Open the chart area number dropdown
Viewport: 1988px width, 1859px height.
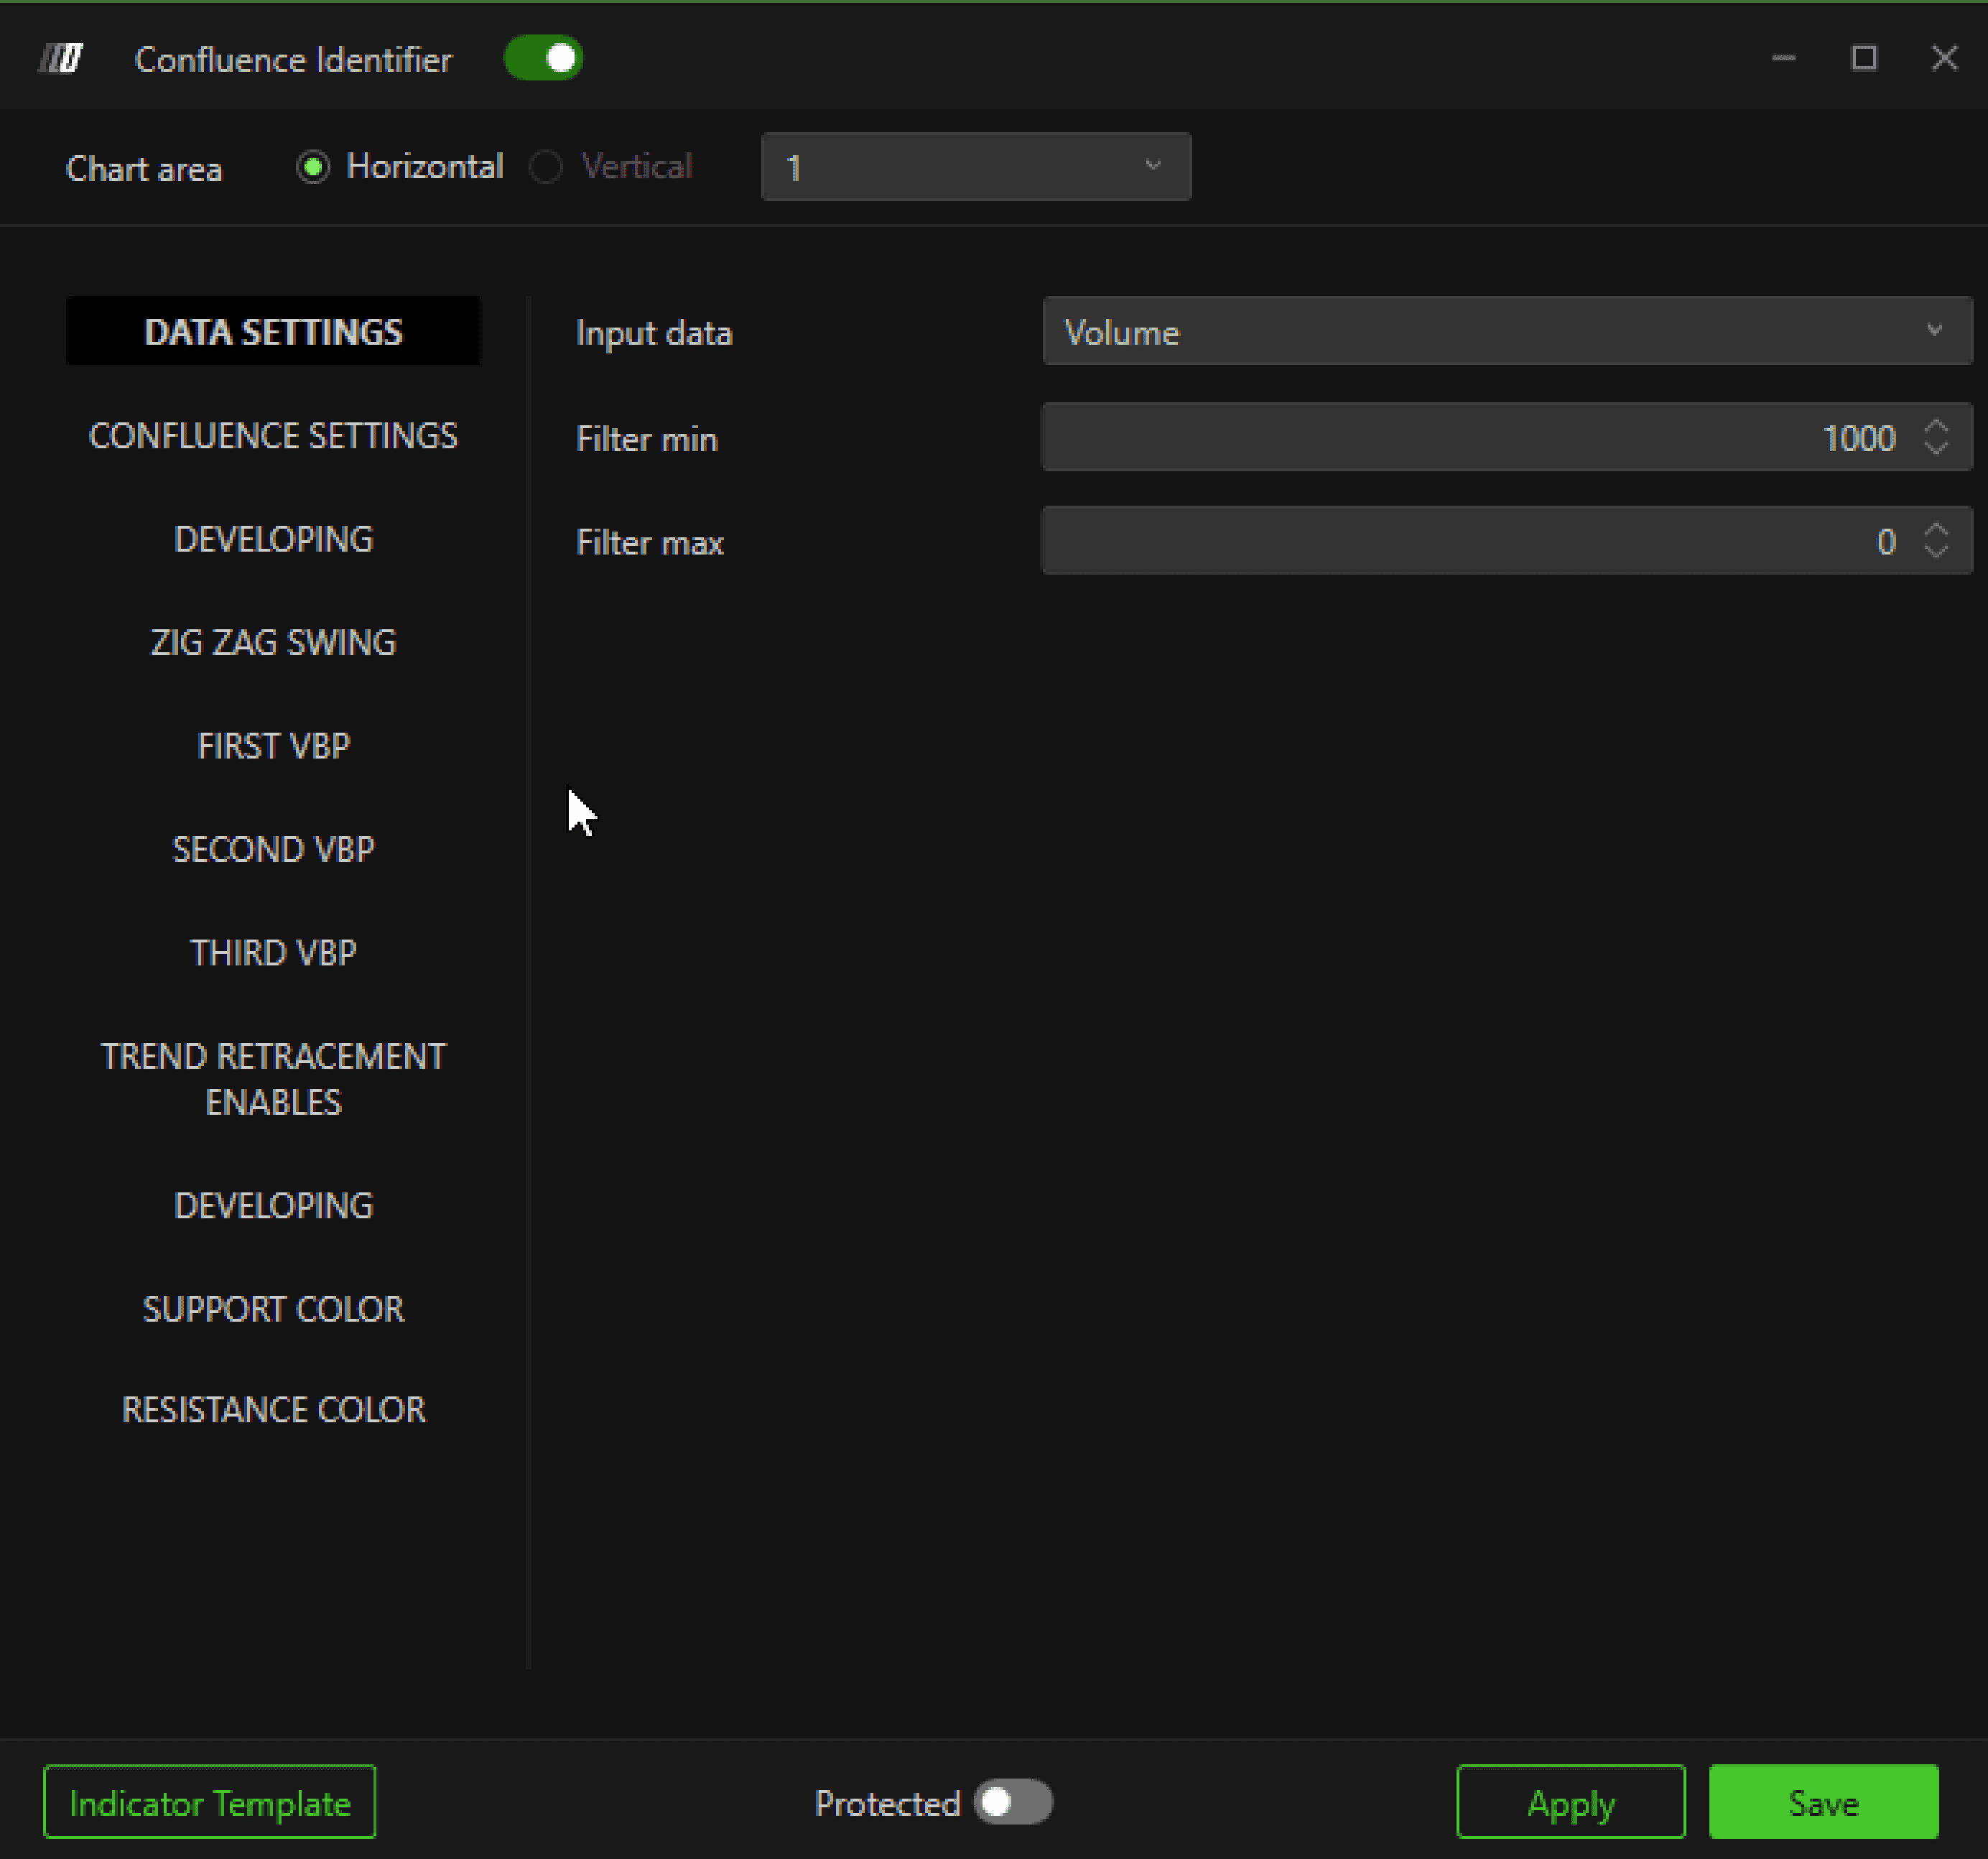coord(975,167)
